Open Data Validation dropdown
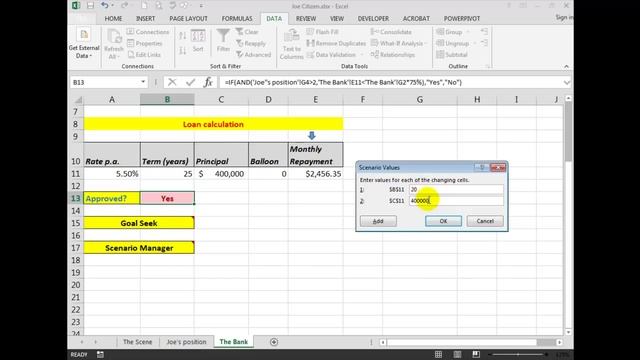The image size is (640, 360). point(335,55)
